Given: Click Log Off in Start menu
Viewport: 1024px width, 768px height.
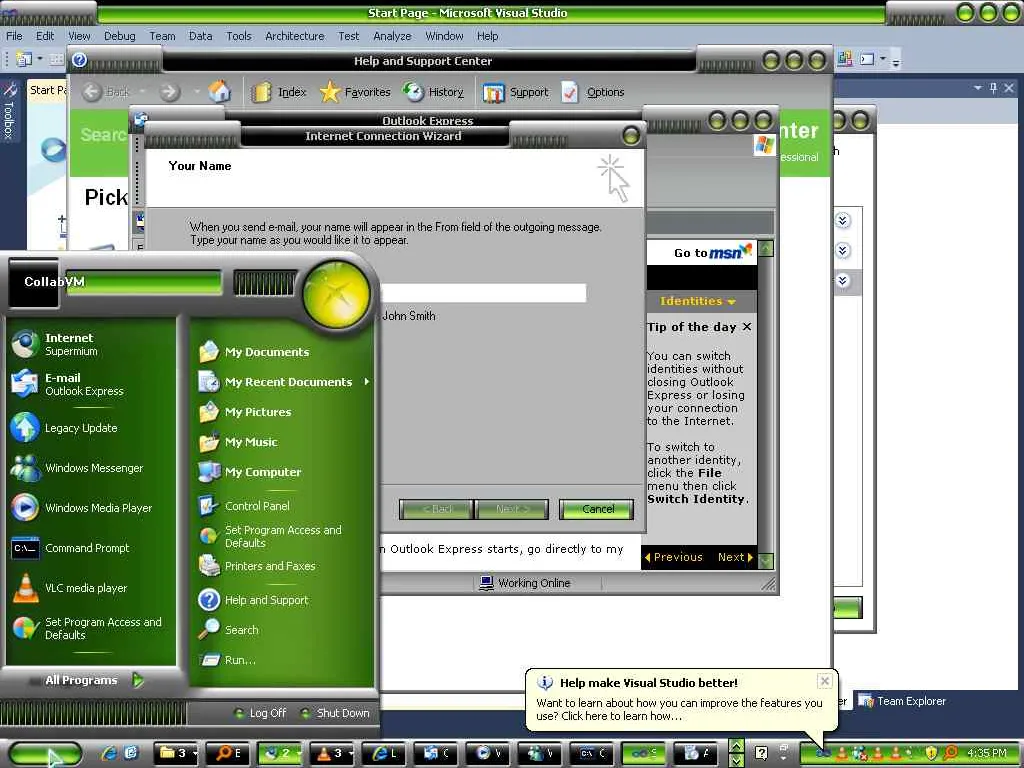Looking at the screenshot, I should click(x=261, y=713).
